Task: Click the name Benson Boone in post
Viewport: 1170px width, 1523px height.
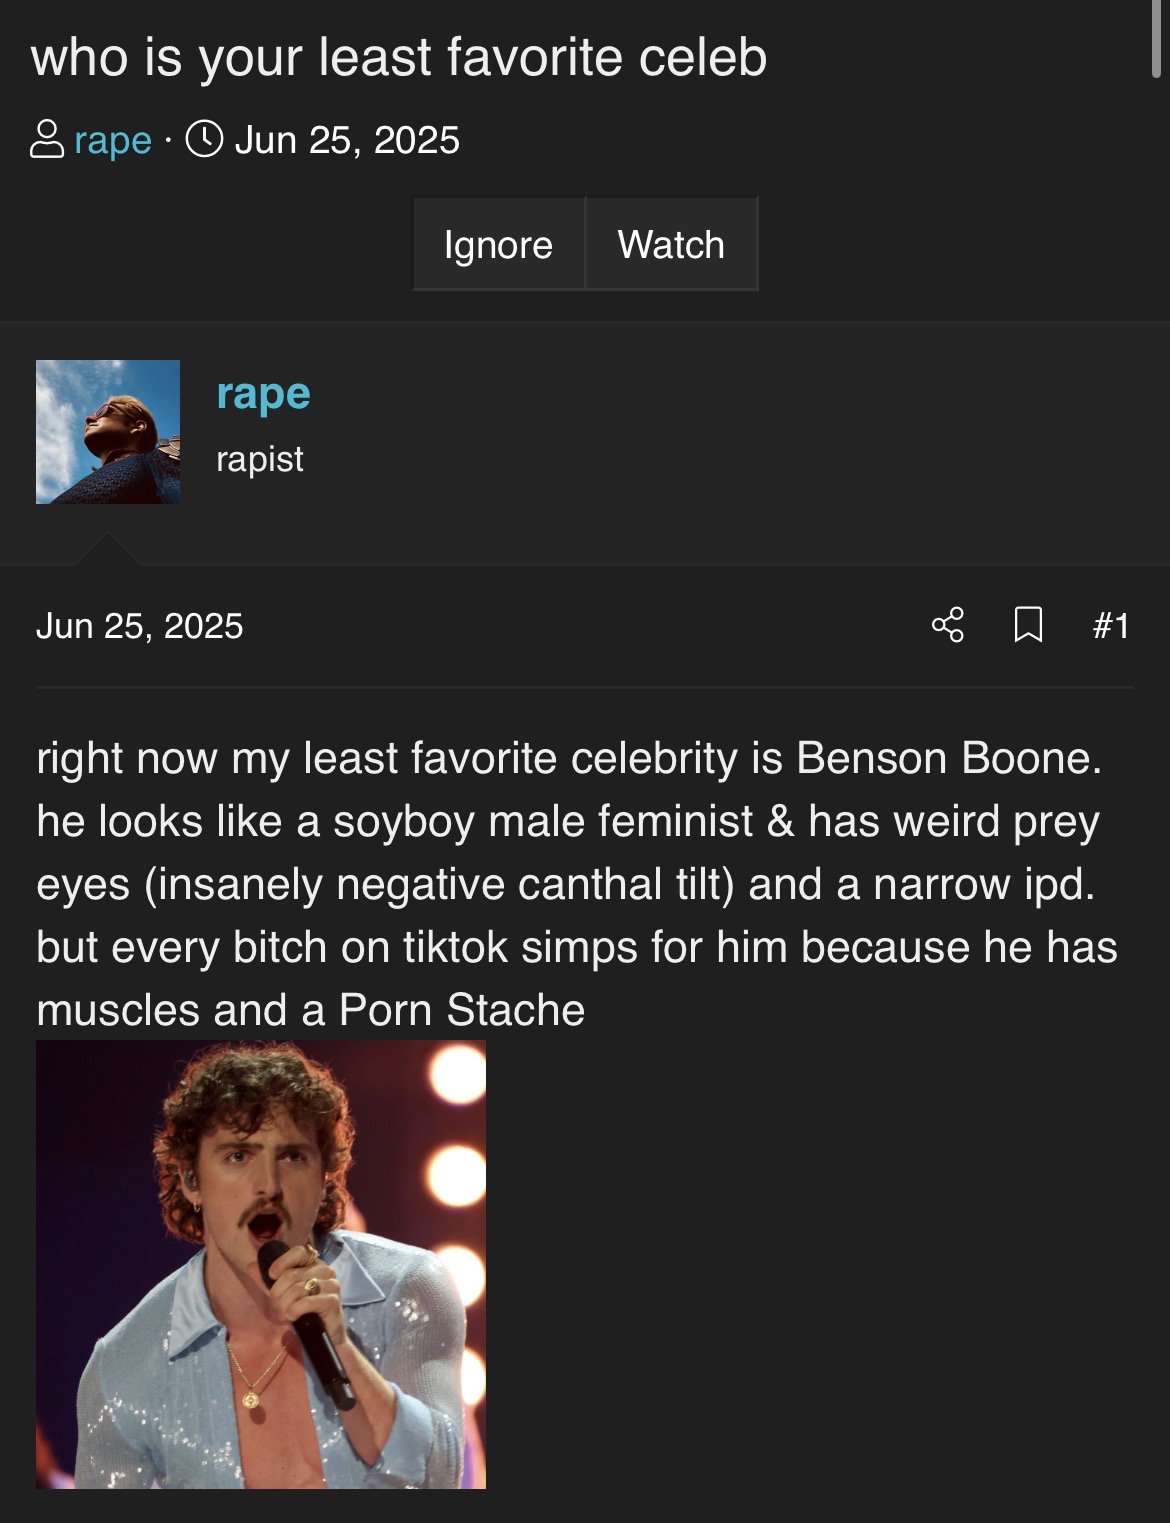Action: (x=948, y=758)
